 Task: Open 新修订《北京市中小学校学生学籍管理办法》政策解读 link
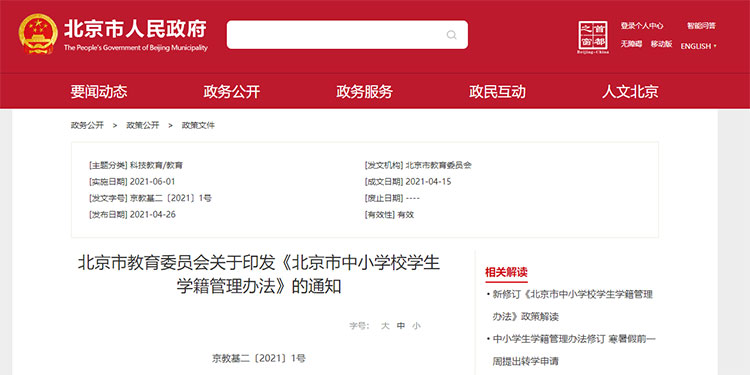tap(573, 305)
